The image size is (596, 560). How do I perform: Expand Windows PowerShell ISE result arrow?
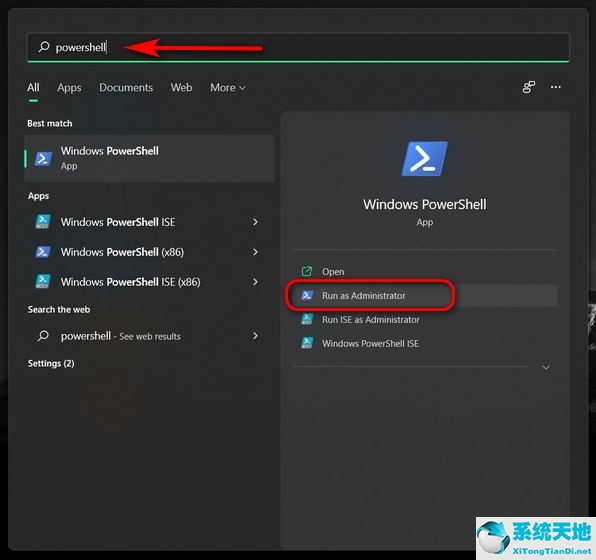pos(255,222)
